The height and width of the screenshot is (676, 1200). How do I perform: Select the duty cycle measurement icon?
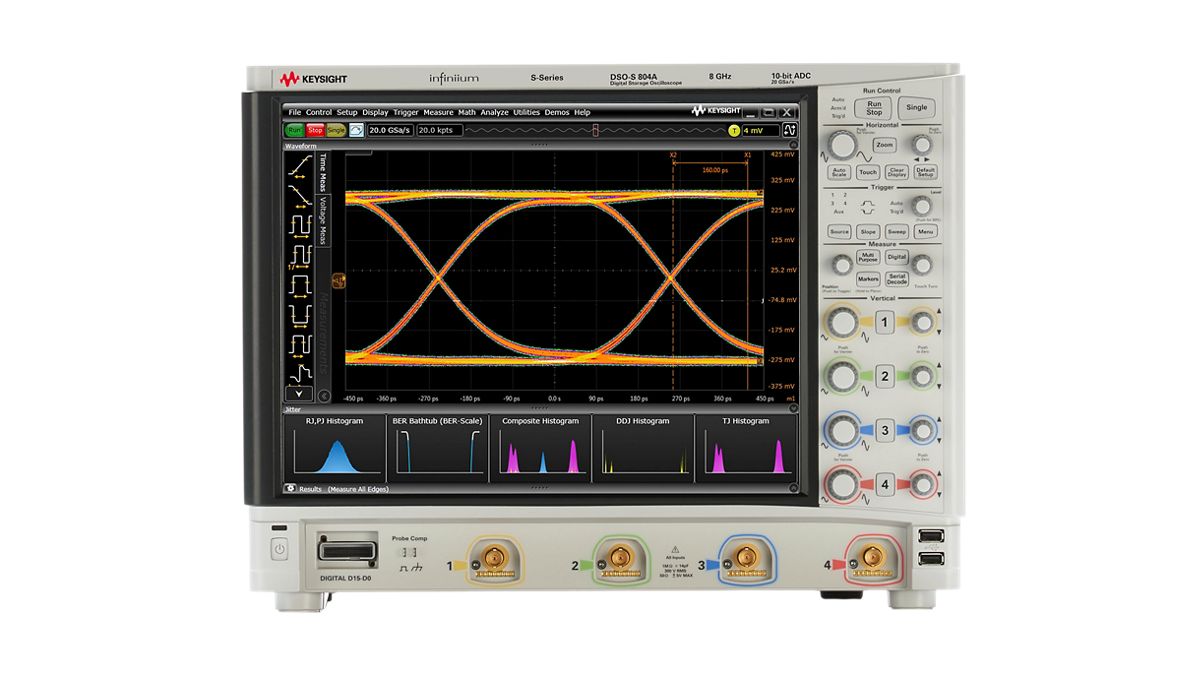[x=299, y=345]
